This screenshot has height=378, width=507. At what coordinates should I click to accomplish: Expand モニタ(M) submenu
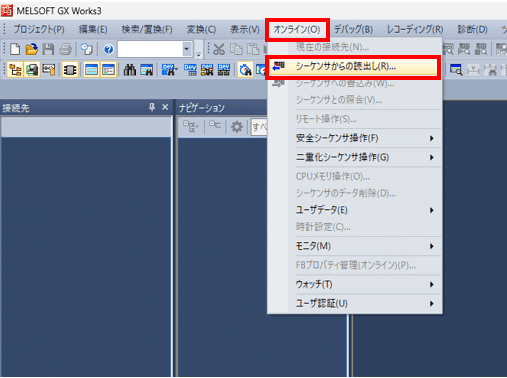tap(355, 246)
